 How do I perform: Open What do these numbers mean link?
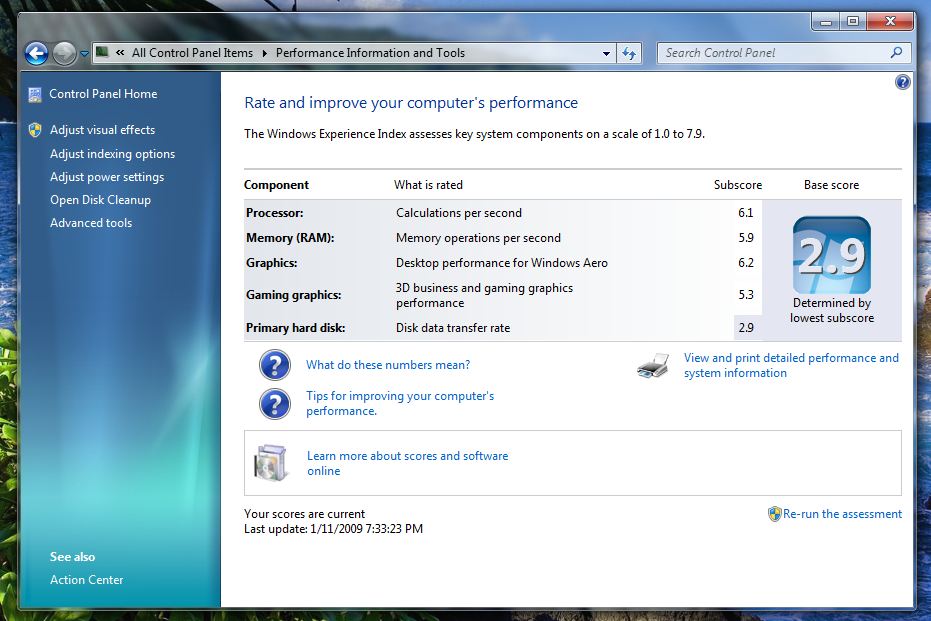(388, 365)
